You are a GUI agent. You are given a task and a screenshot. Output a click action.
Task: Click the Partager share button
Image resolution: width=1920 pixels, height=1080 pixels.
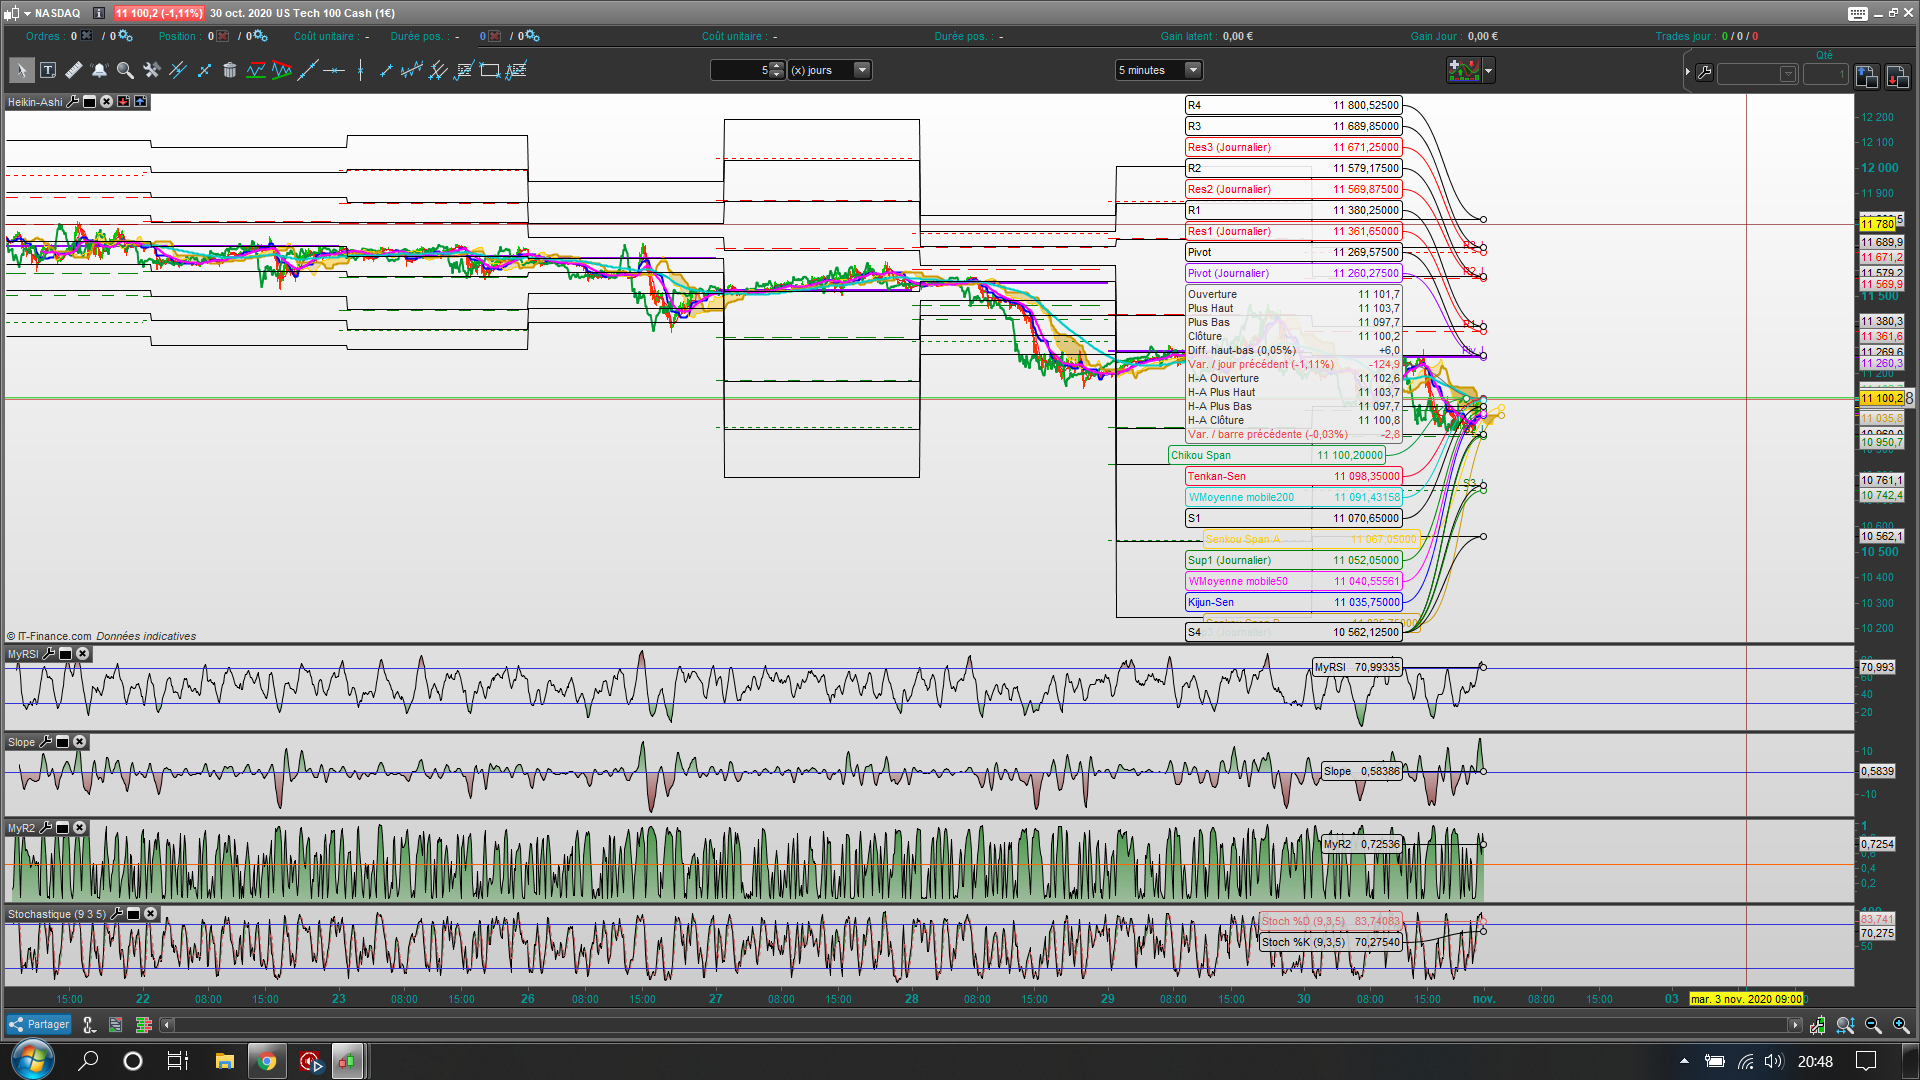coord(39,1024)
